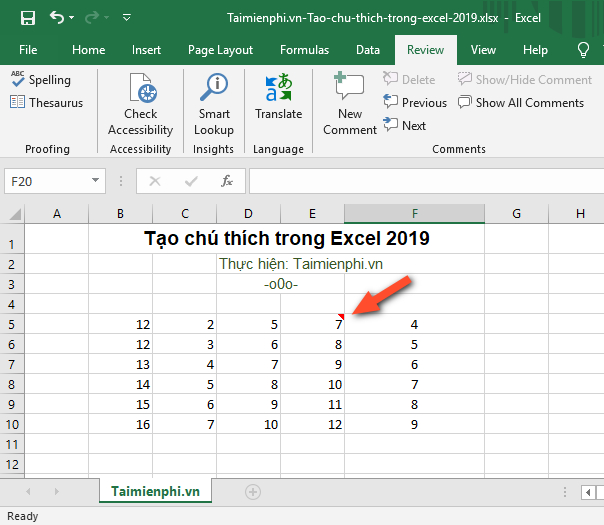Click the cell containing "-o0o-"
The width and height of the screenshot is (604, 525).
281,284
